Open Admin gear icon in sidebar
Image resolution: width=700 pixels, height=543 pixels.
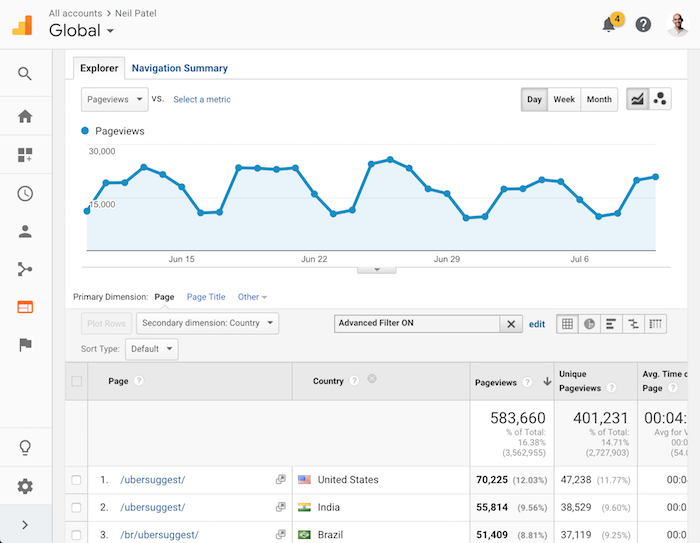(25, 486)
